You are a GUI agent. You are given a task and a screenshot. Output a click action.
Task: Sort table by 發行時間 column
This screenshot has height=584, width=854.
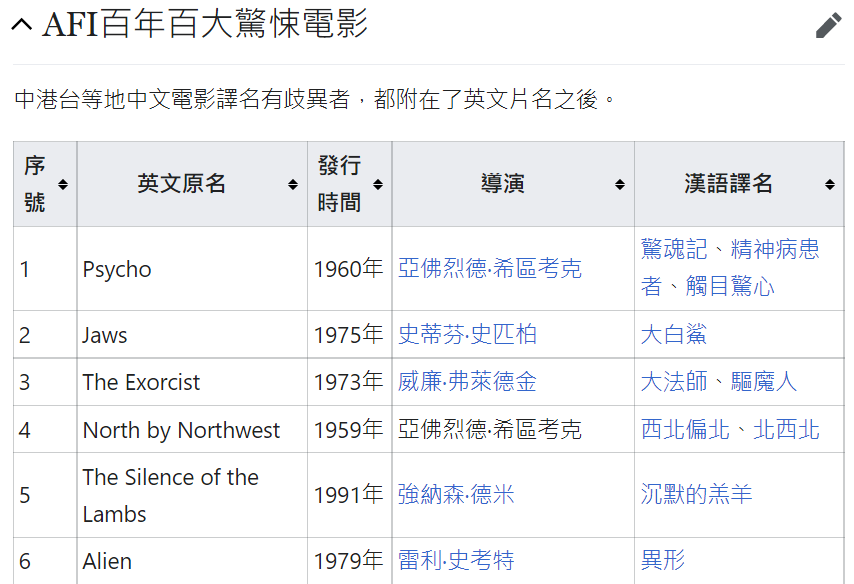click(x=377, y=184)
